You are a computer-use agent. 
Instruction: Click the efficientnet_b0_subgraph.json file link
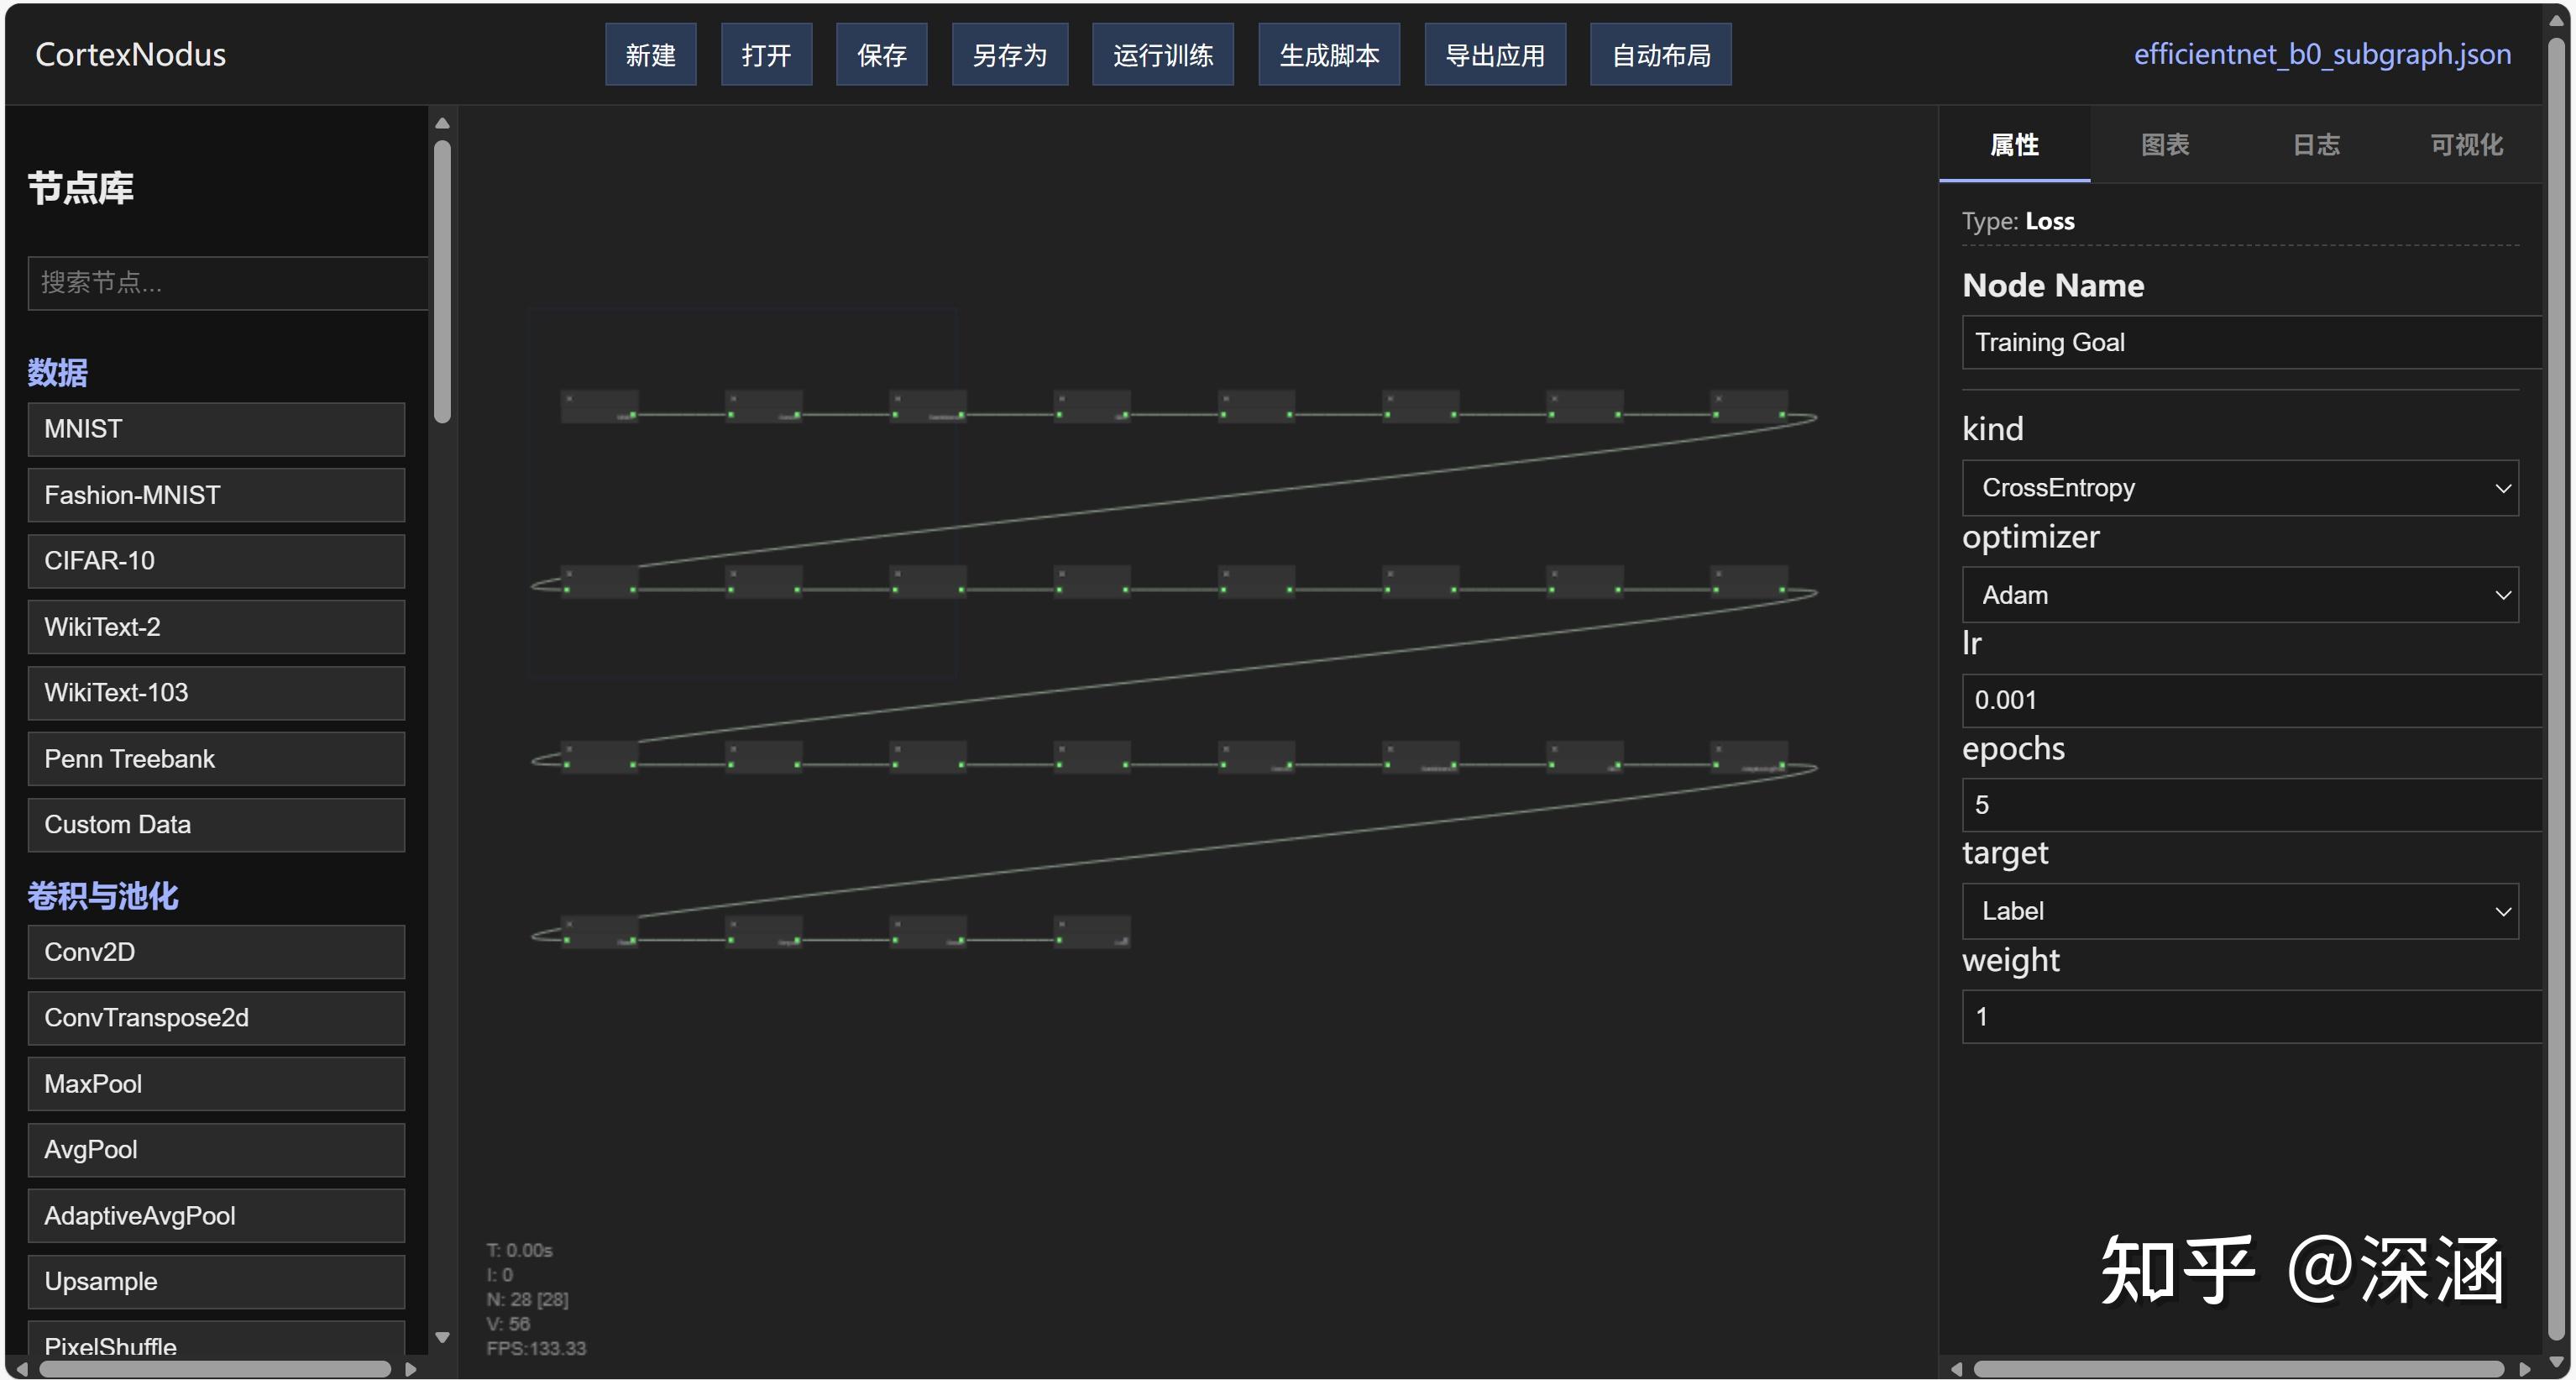tap(2322, 54)
